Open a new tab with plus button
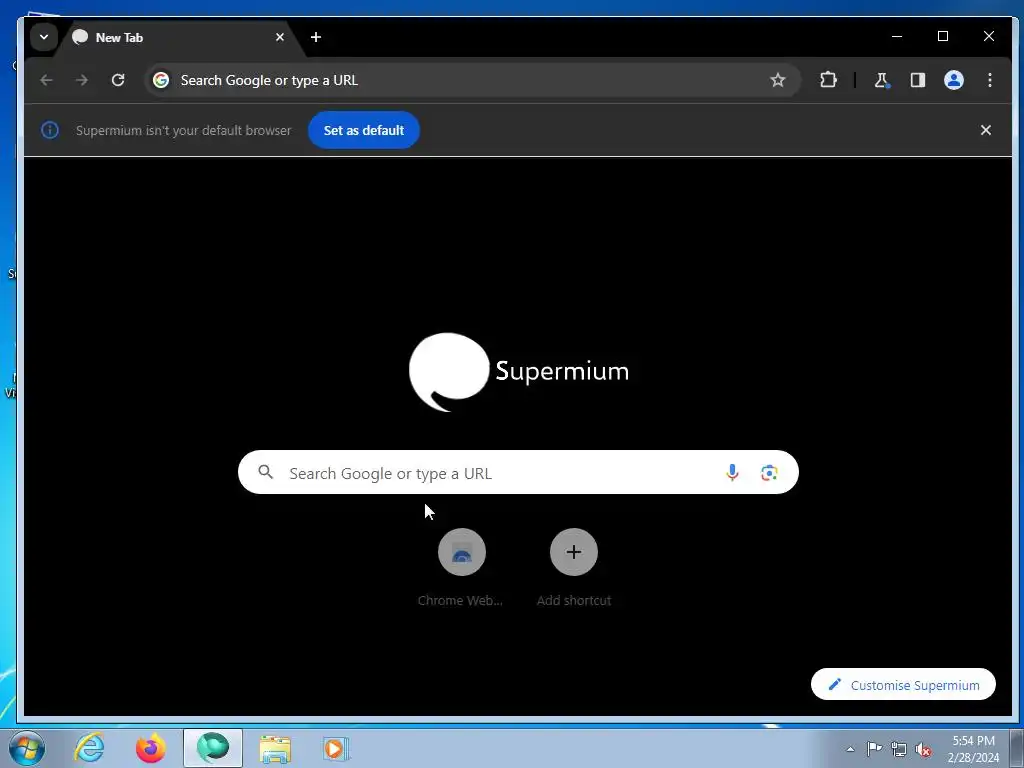 click(x=316, y=37)
